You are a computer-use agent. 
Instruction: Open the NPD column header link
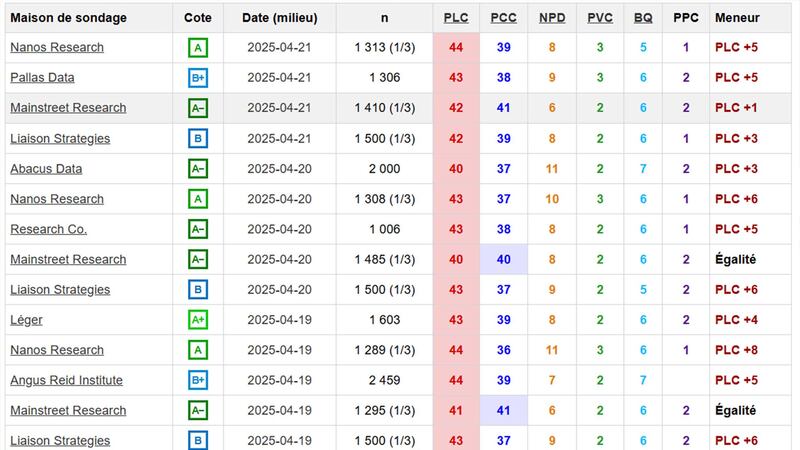(x=551, y=18)
